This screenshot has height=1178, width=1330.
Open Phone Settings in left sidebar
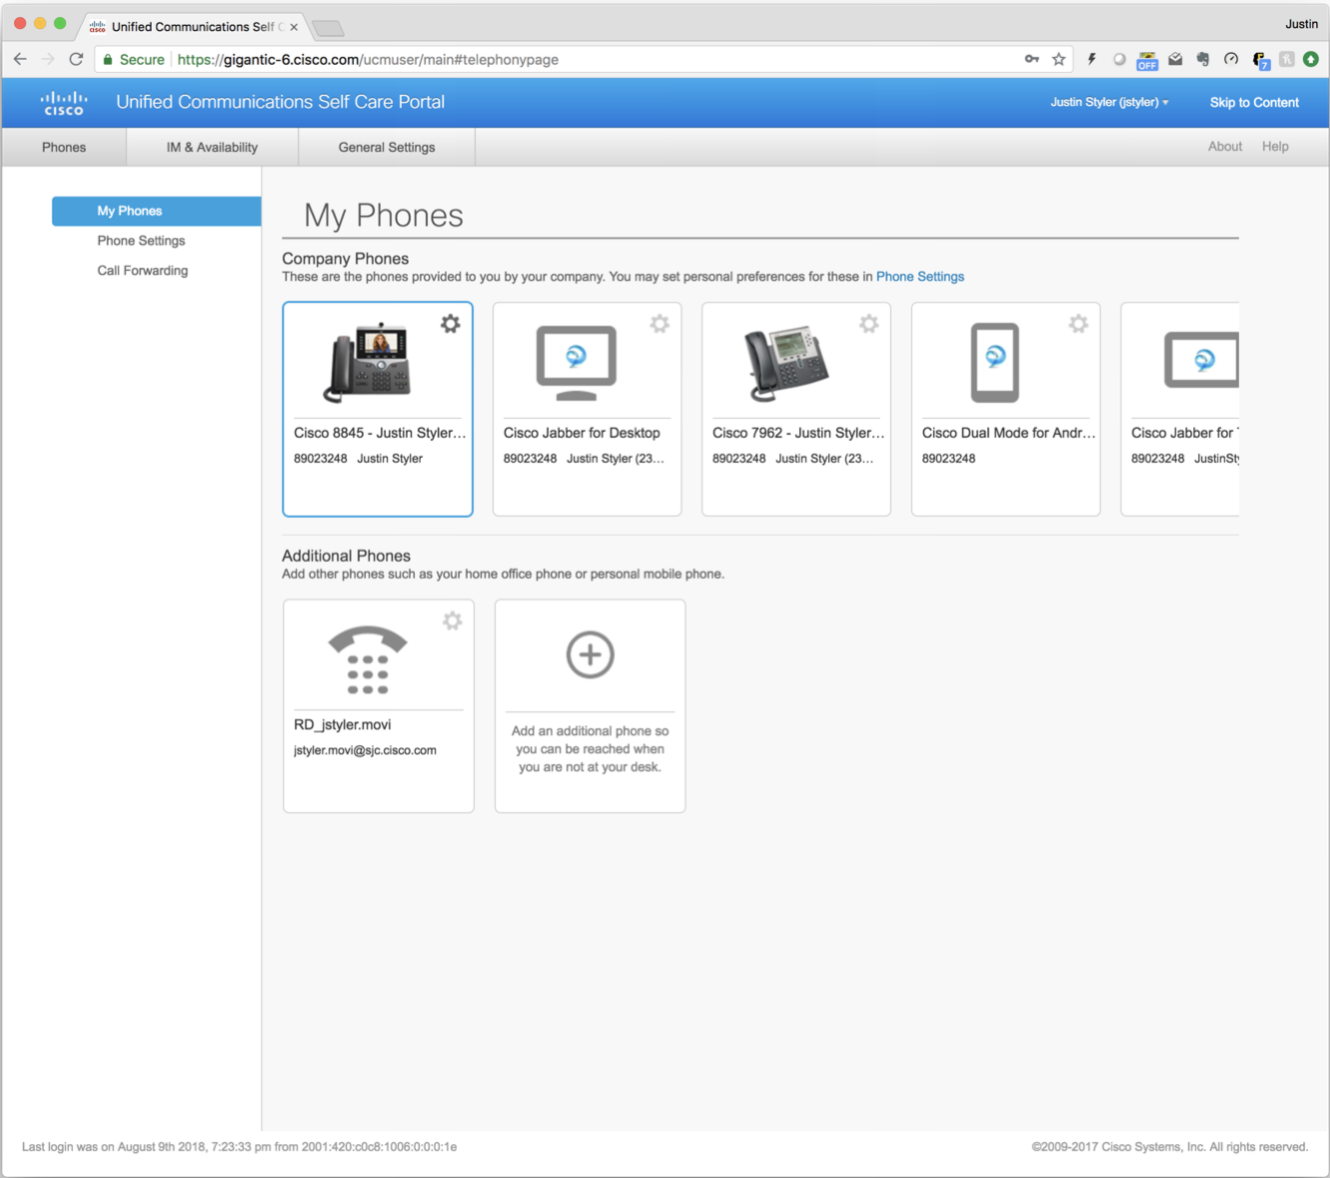click(141, 241)
